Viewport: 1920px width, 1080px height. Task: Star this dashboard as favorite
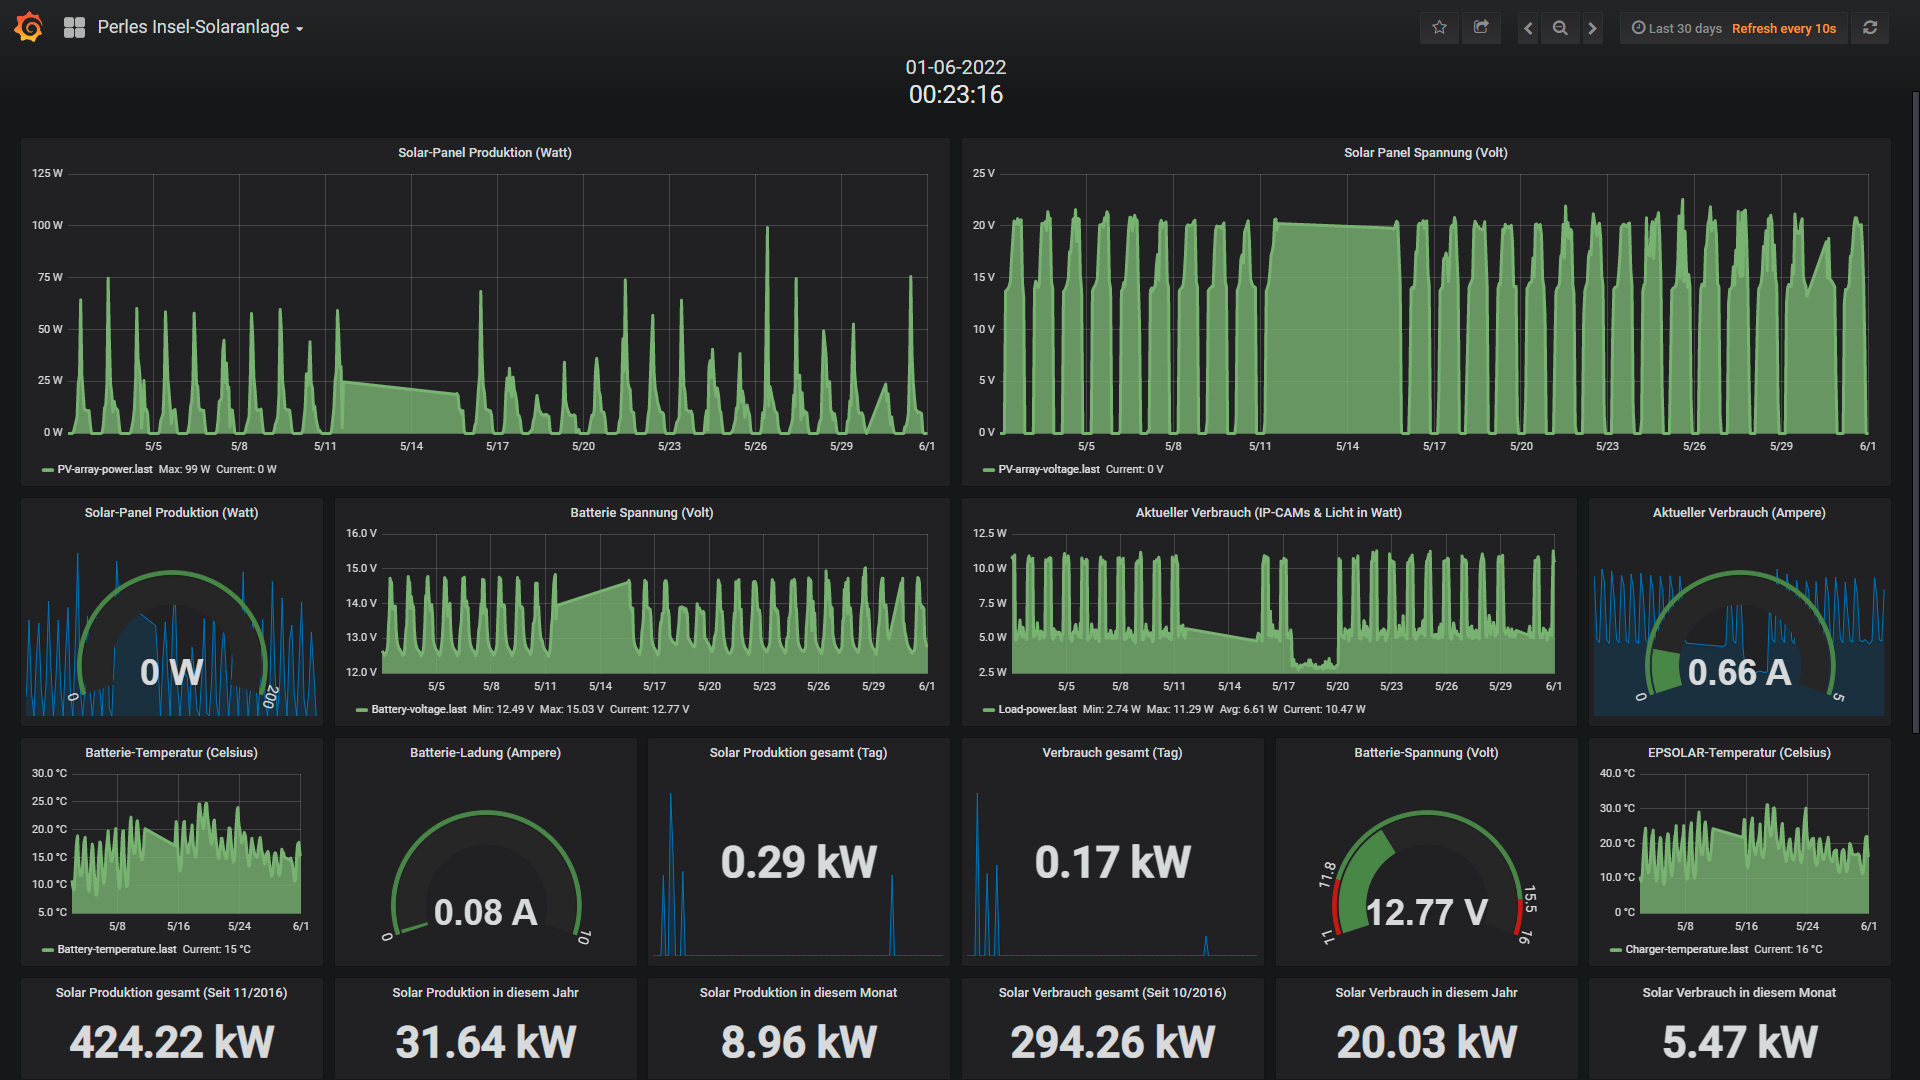1439,28
